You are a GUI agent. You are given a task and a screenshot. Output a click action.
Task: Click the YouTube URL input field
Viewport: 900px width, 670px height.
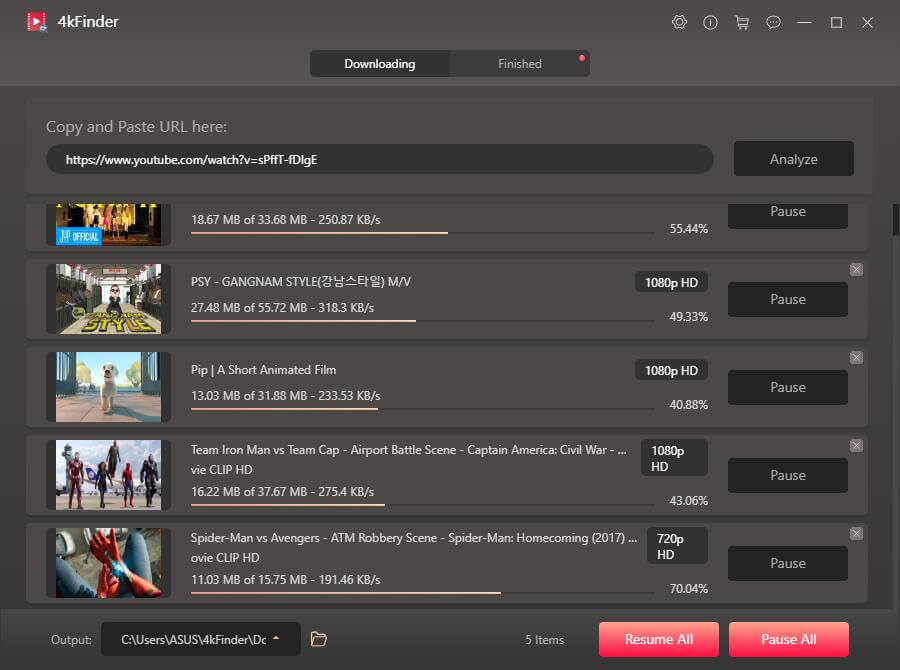point(380,159)
